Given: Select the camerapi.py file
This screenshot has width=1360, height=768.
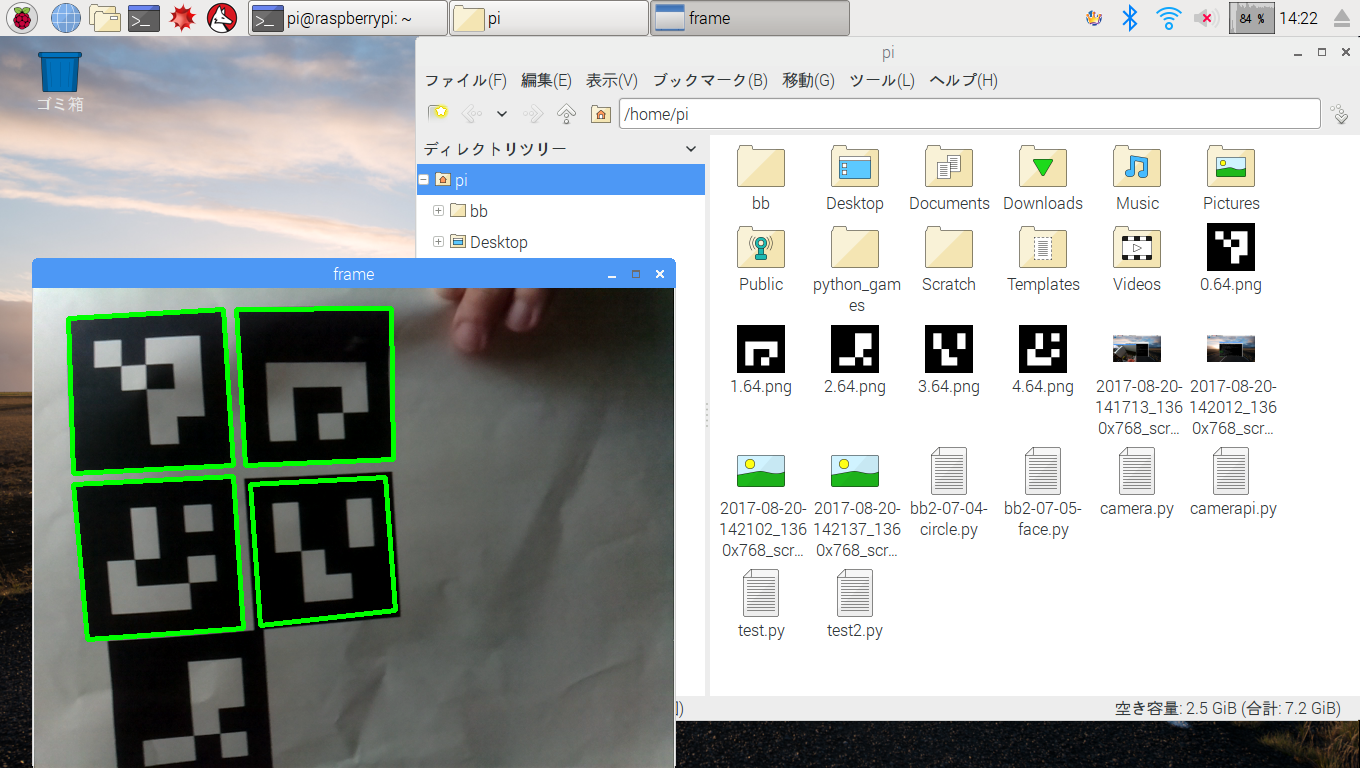Looking at the screenshot, I should pos(1231,483).
